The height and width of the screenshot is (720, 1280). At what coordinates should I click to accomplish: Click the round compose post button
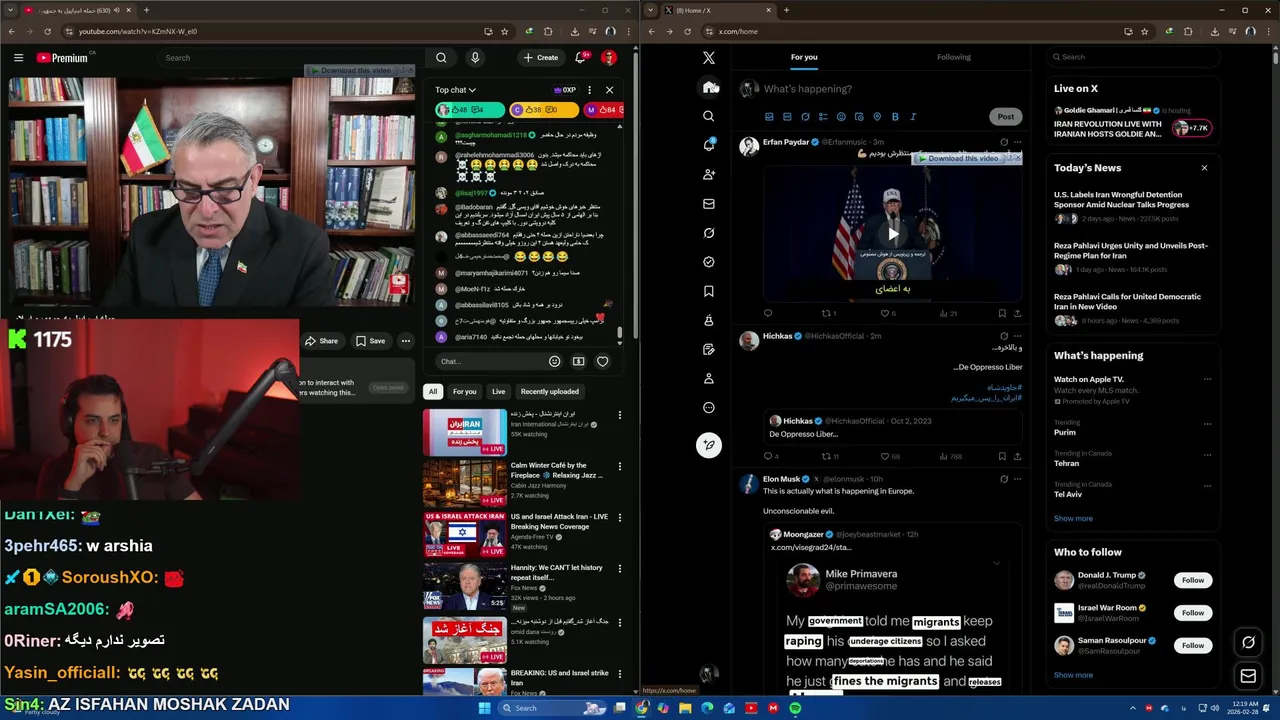tap(709, 445)
